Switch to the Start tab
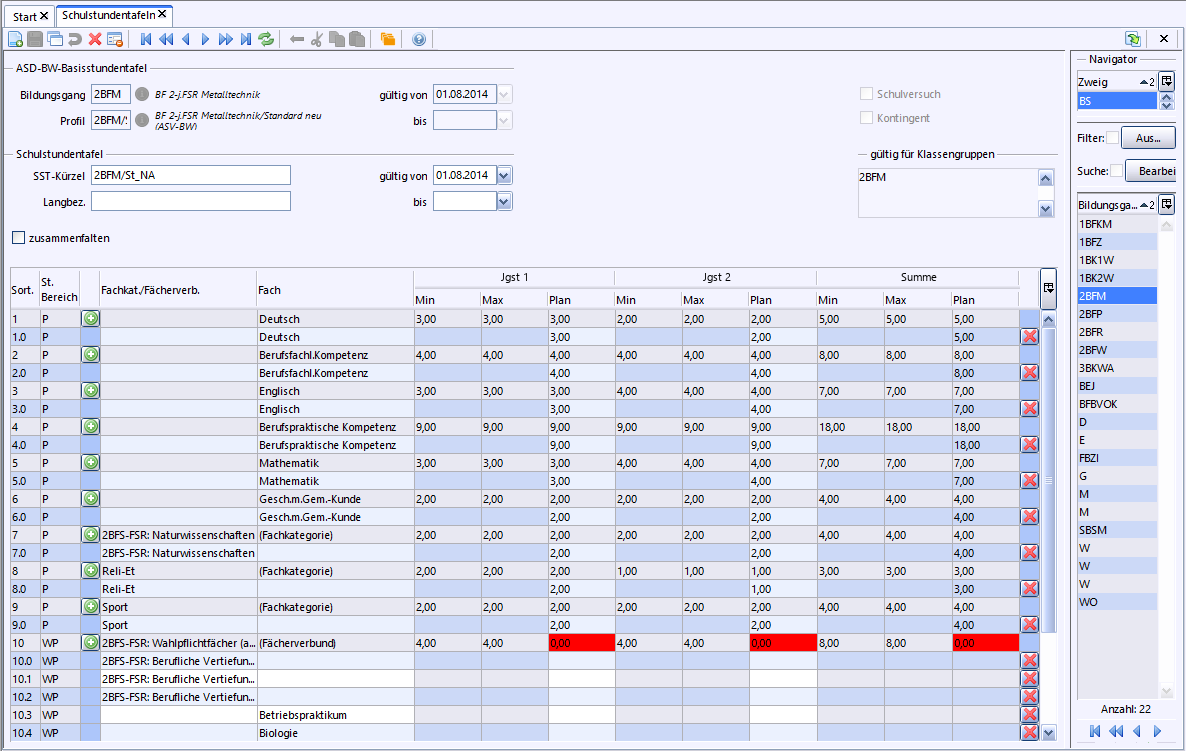1186x751 pixels. coord(25,16)
